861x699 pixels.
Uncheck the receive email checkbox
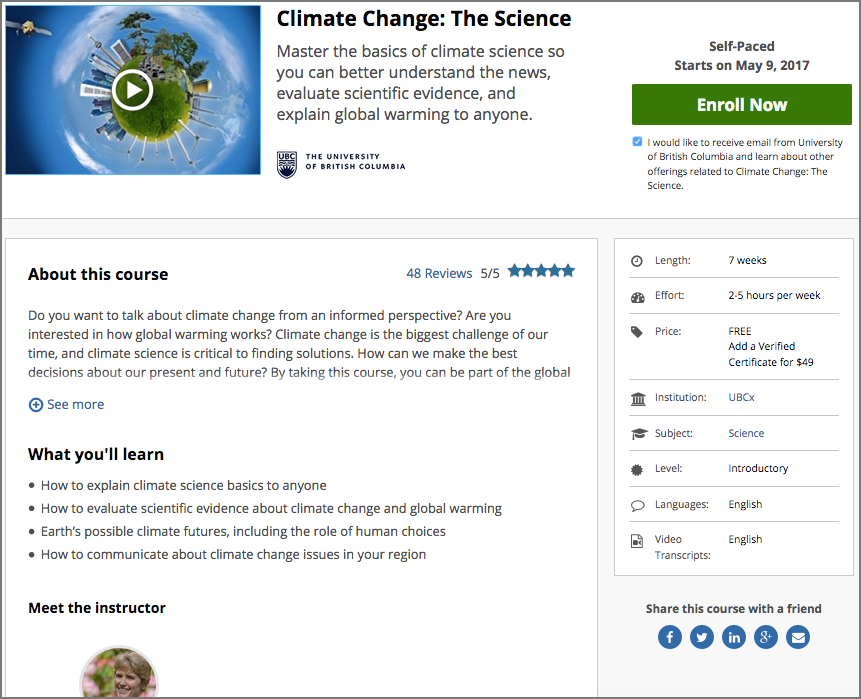click(x=638, y=142)
